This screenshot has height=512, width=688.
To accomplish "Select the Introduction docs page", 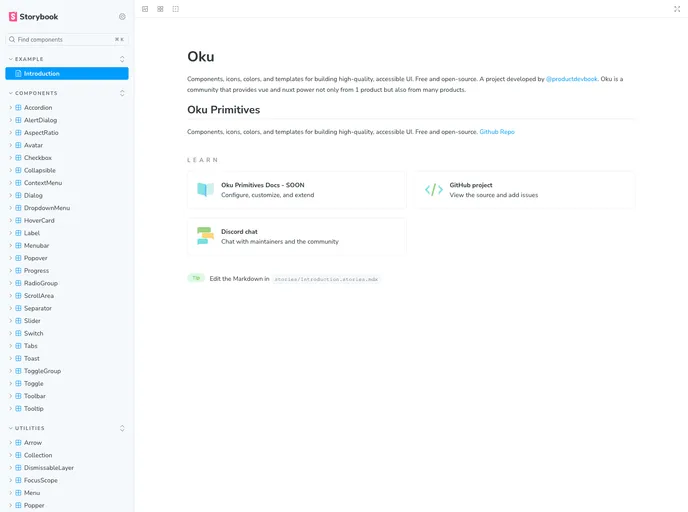I will [42, 74].
